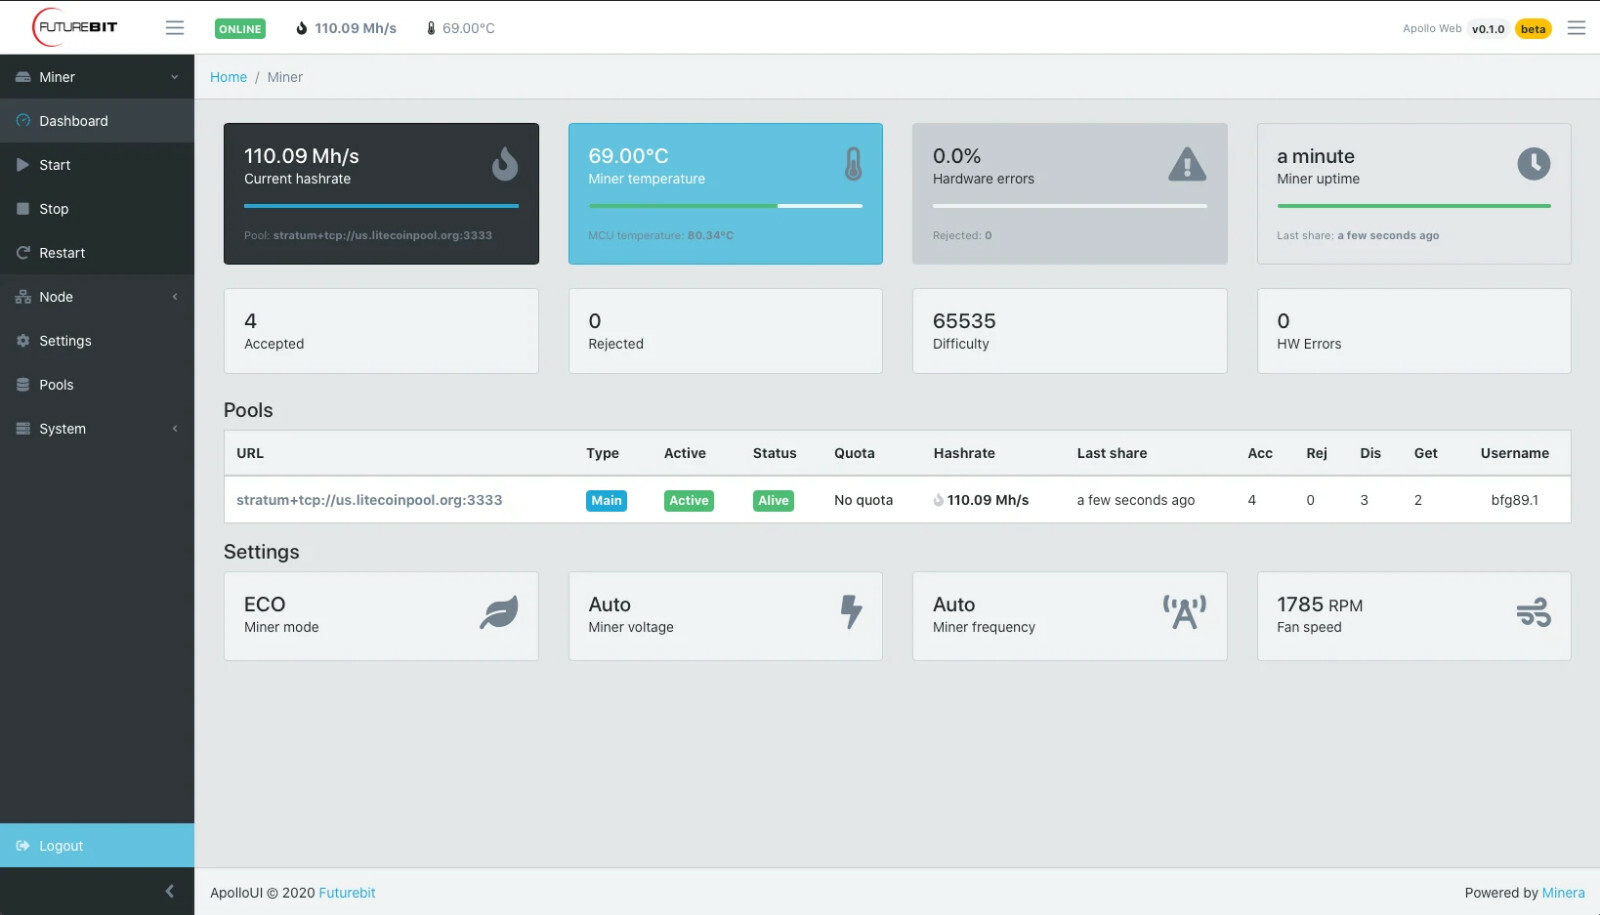Click the refresh icon next to Restart
This screenshot has height=915, width=1600.
tap(23, 253)
